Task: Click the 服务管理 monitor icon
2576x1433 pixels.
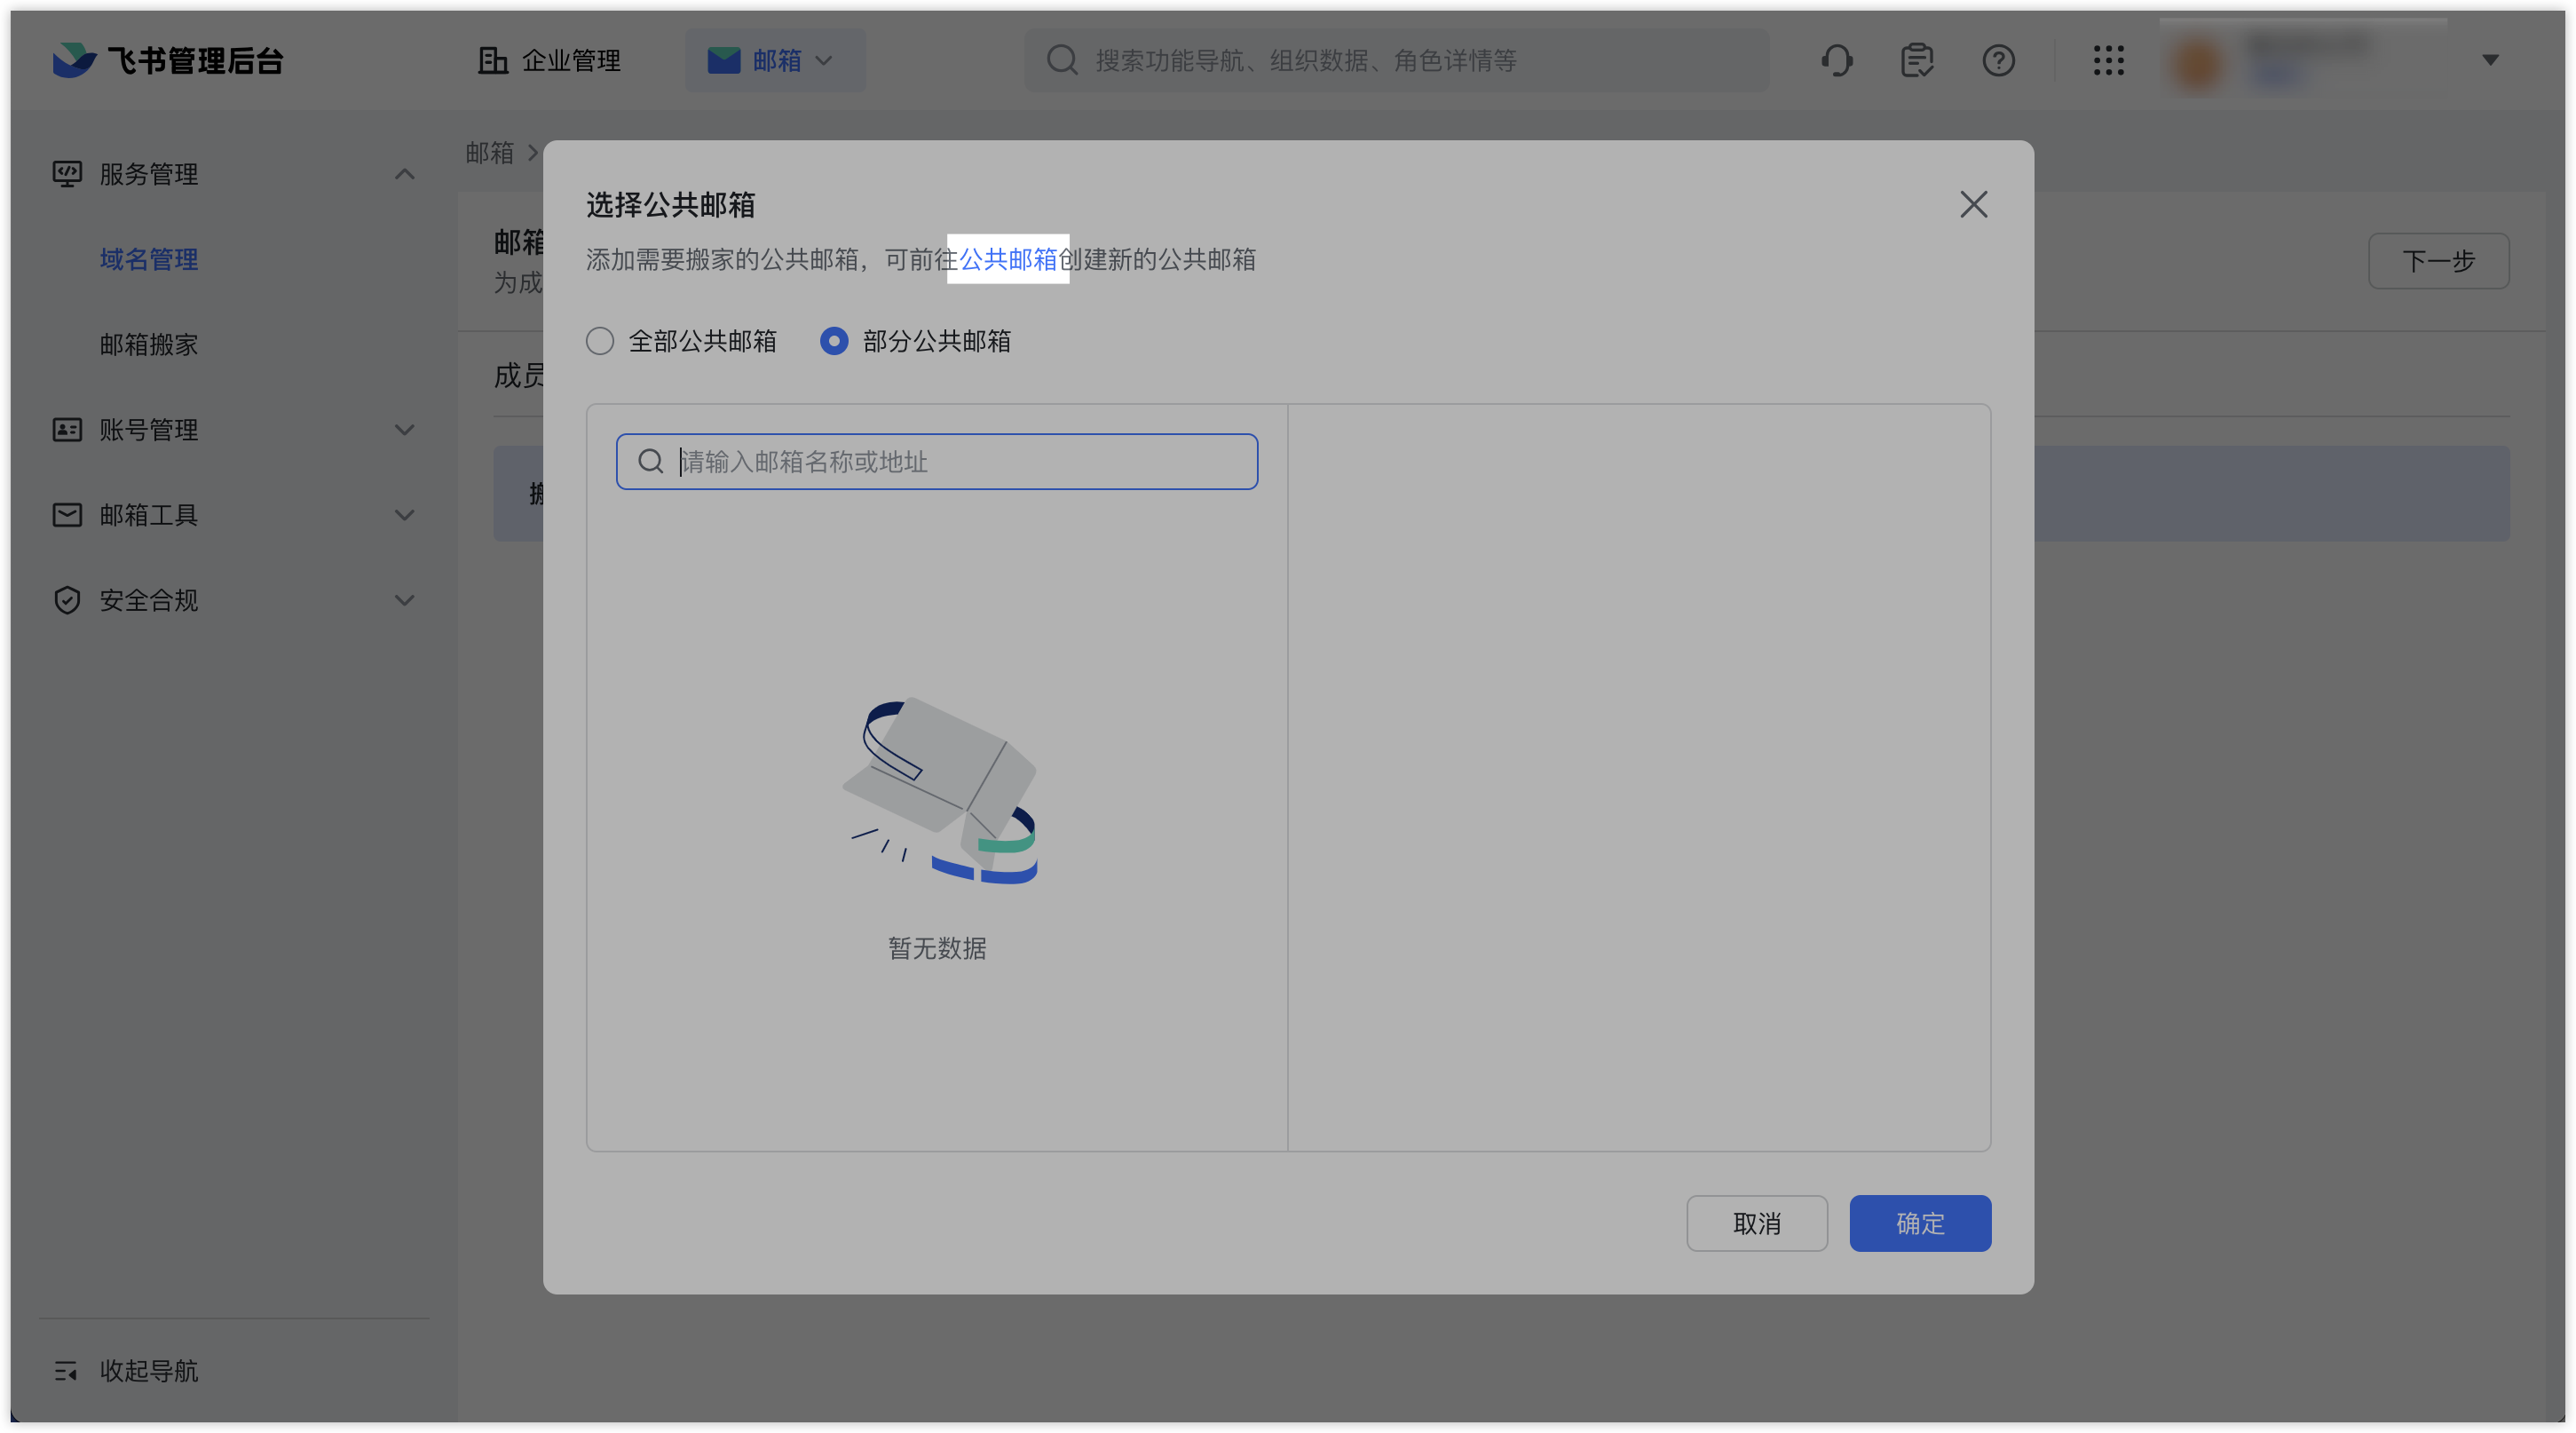Action: click(x=67, y=174)
